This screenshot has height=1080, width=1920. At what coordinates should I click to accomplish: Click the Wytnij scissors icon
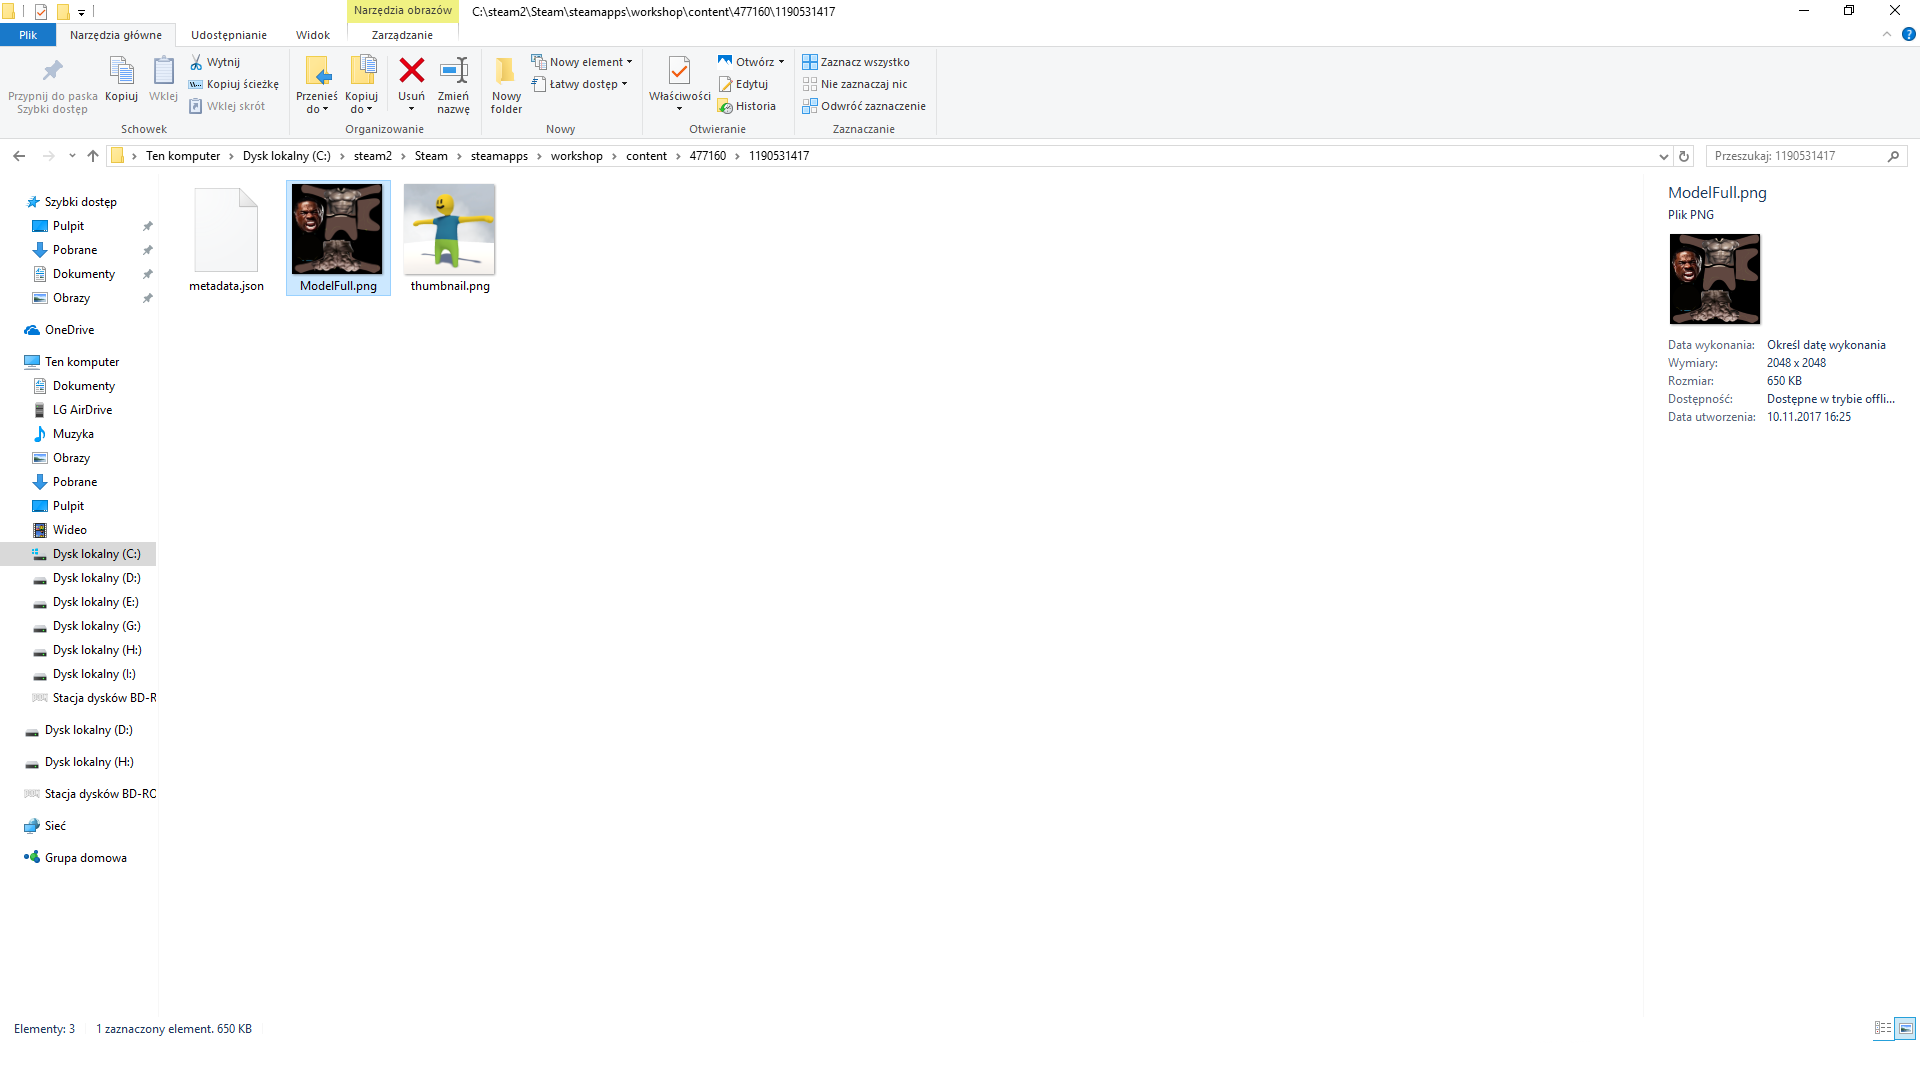197,62
